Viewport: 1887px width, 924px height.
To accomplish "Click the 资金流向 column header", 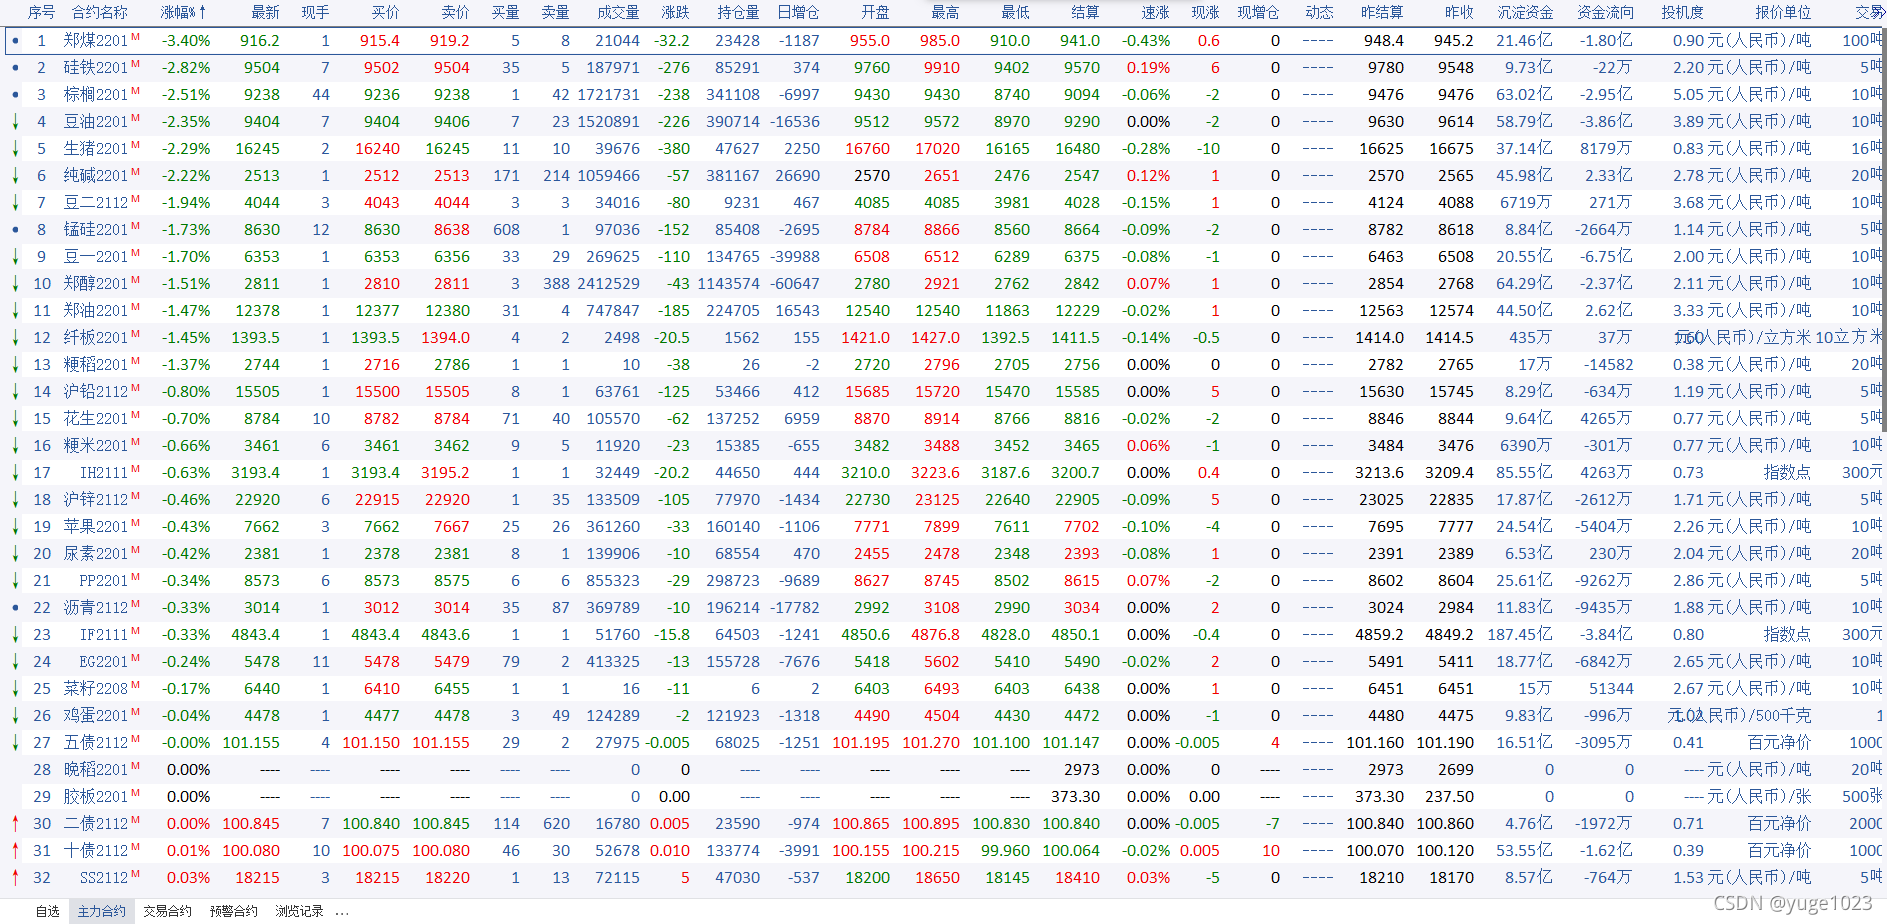I will pyautogui.click(x=1605, y=13).
